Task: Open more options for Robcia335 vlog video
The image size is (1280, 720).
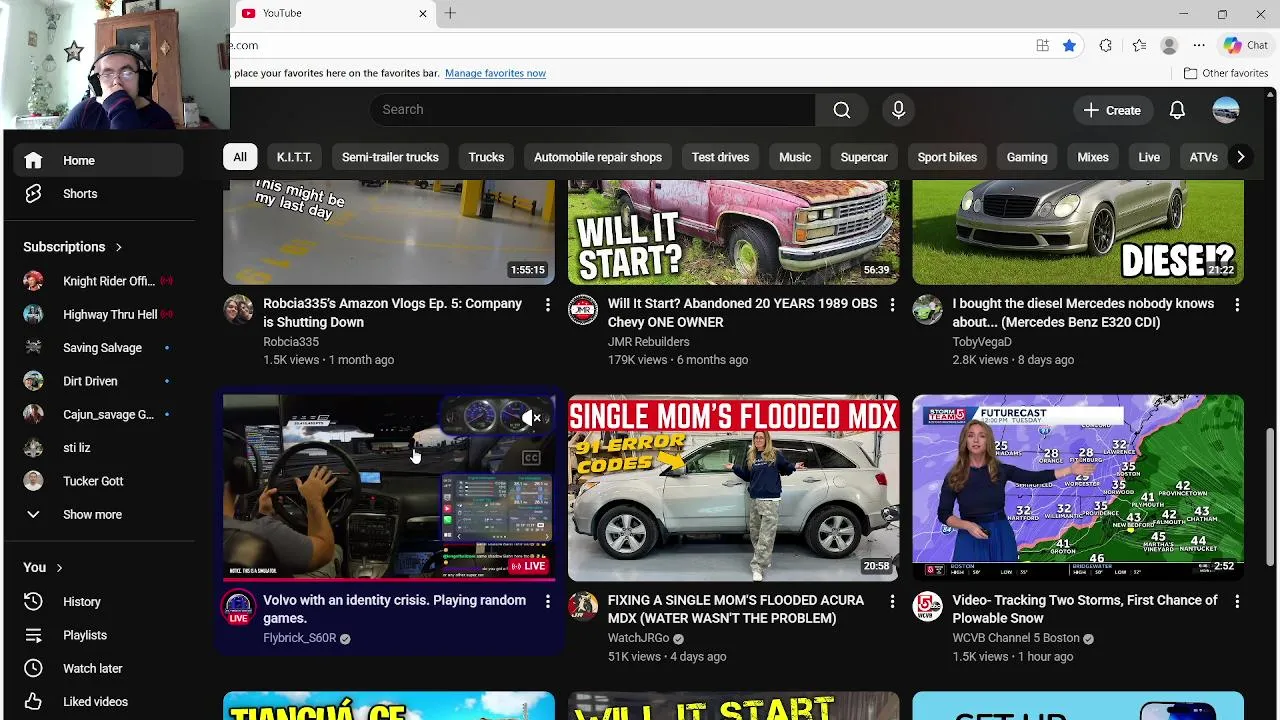Action: (x=547, y=305)
